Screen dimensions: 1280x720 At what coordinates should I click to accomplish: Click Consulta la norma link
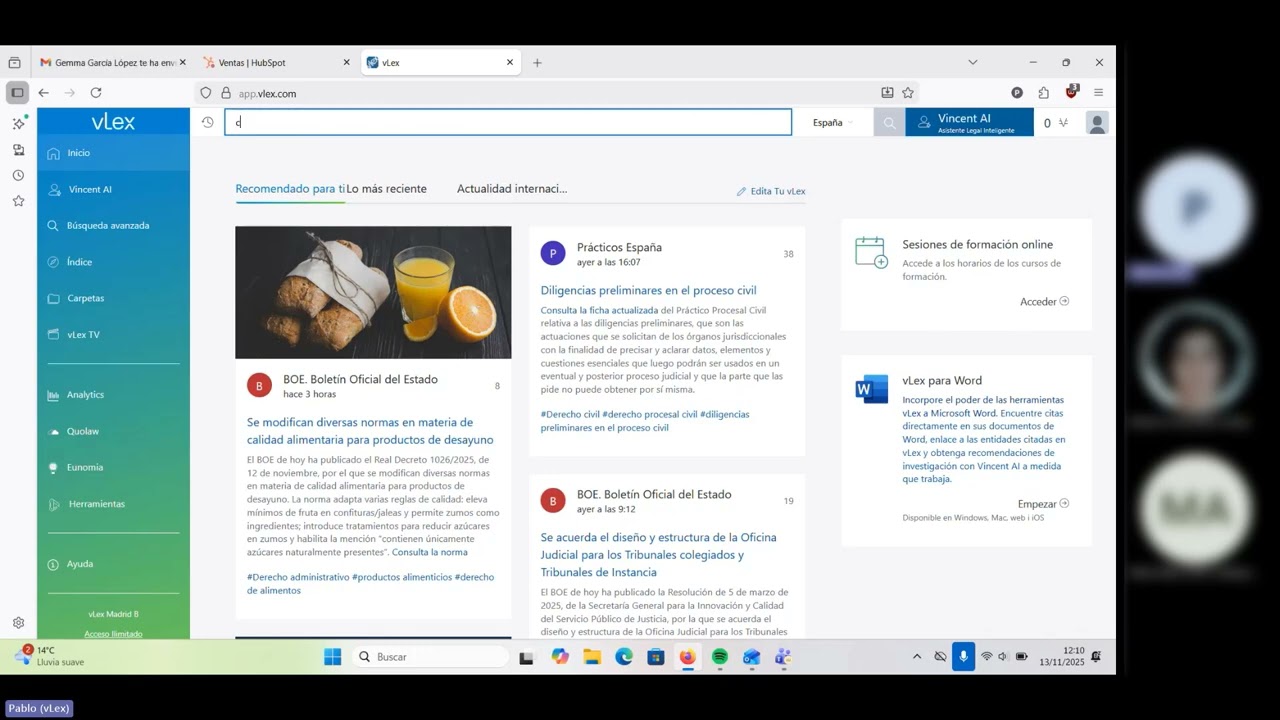point(429,552)
